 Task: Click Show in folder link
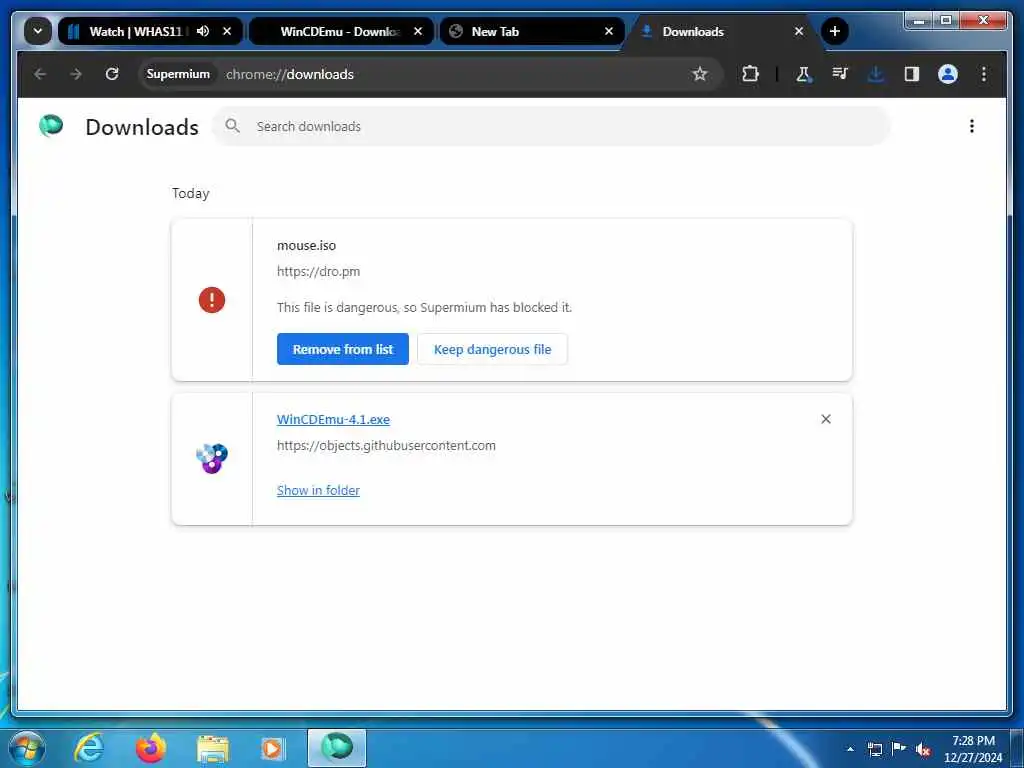point(318,490)
